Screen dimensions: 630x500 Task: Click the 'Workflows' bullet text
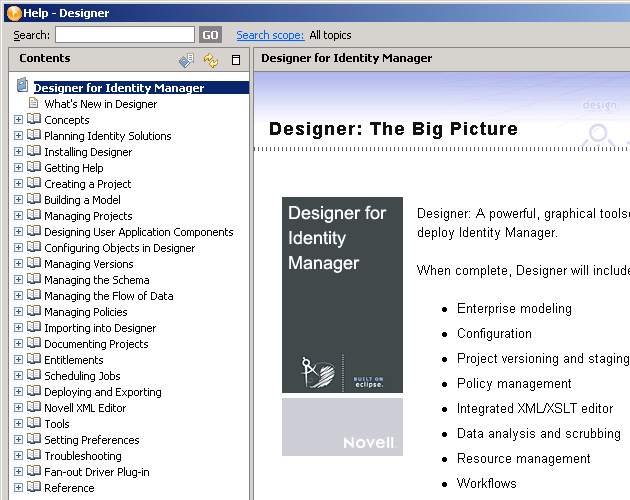tap(487, 484)
